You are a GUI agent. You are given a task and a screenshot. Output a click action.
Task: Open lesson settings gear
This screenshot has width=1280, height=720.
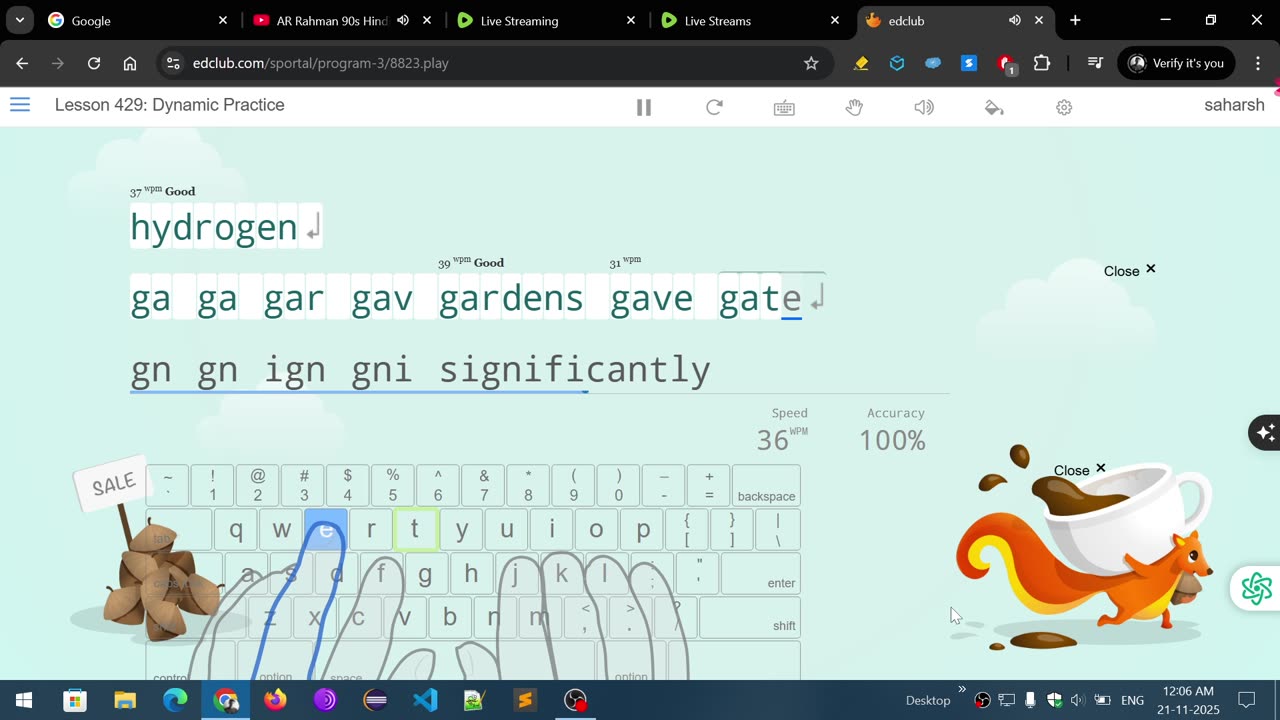(1064, 107)
